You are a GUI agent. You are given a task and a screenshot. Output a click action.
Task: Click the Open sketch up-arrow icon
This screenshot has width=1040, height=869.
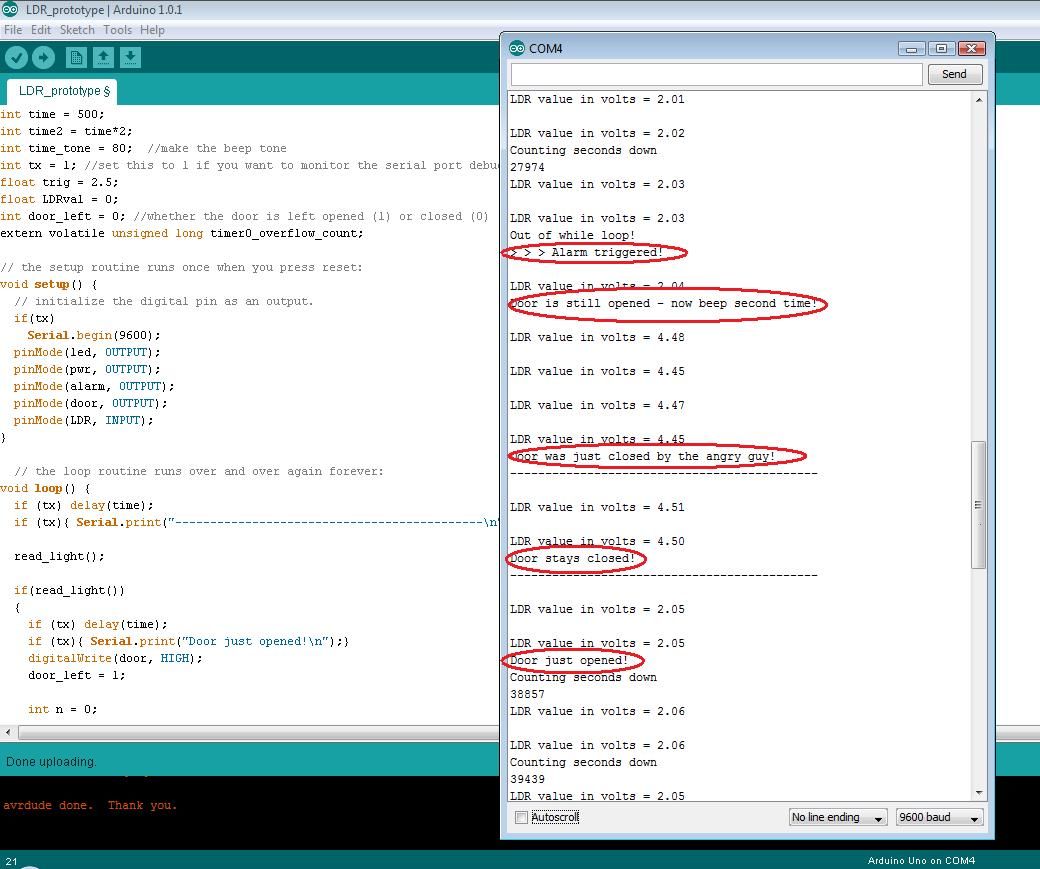(x=103, y=58)
